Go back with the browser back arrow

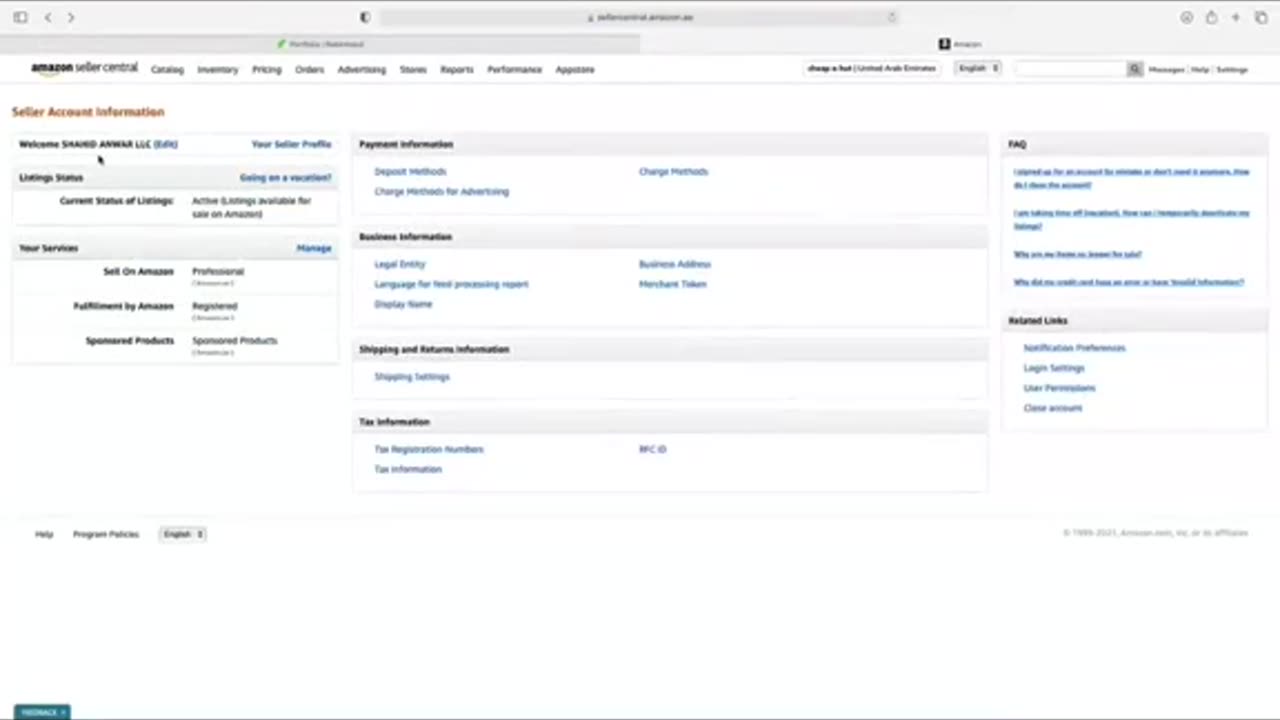click(48, 17)
